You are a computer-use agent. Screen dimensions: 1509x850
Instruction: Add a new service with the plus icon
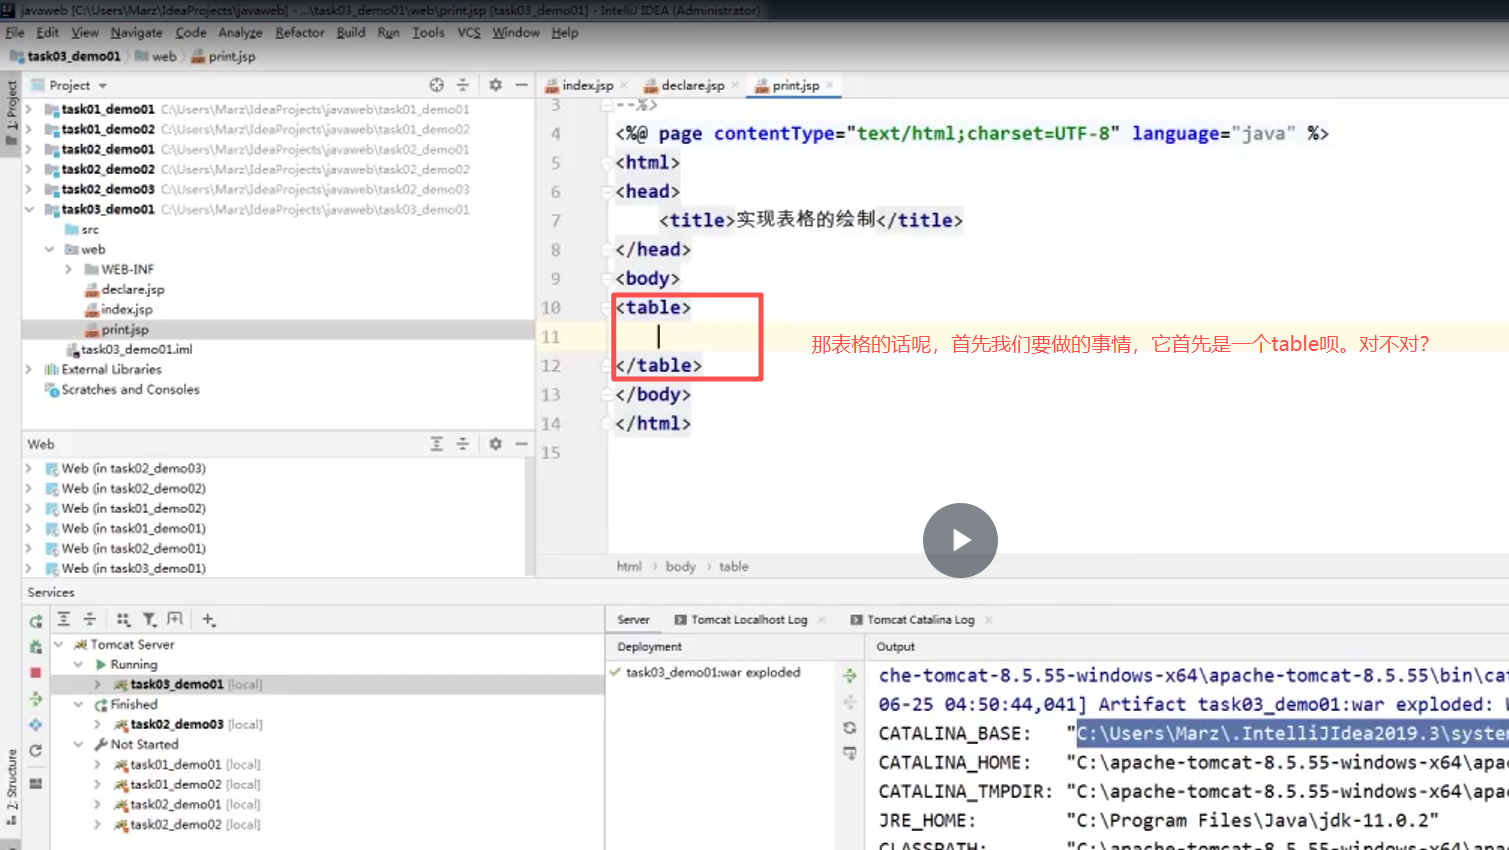[207, 619]
